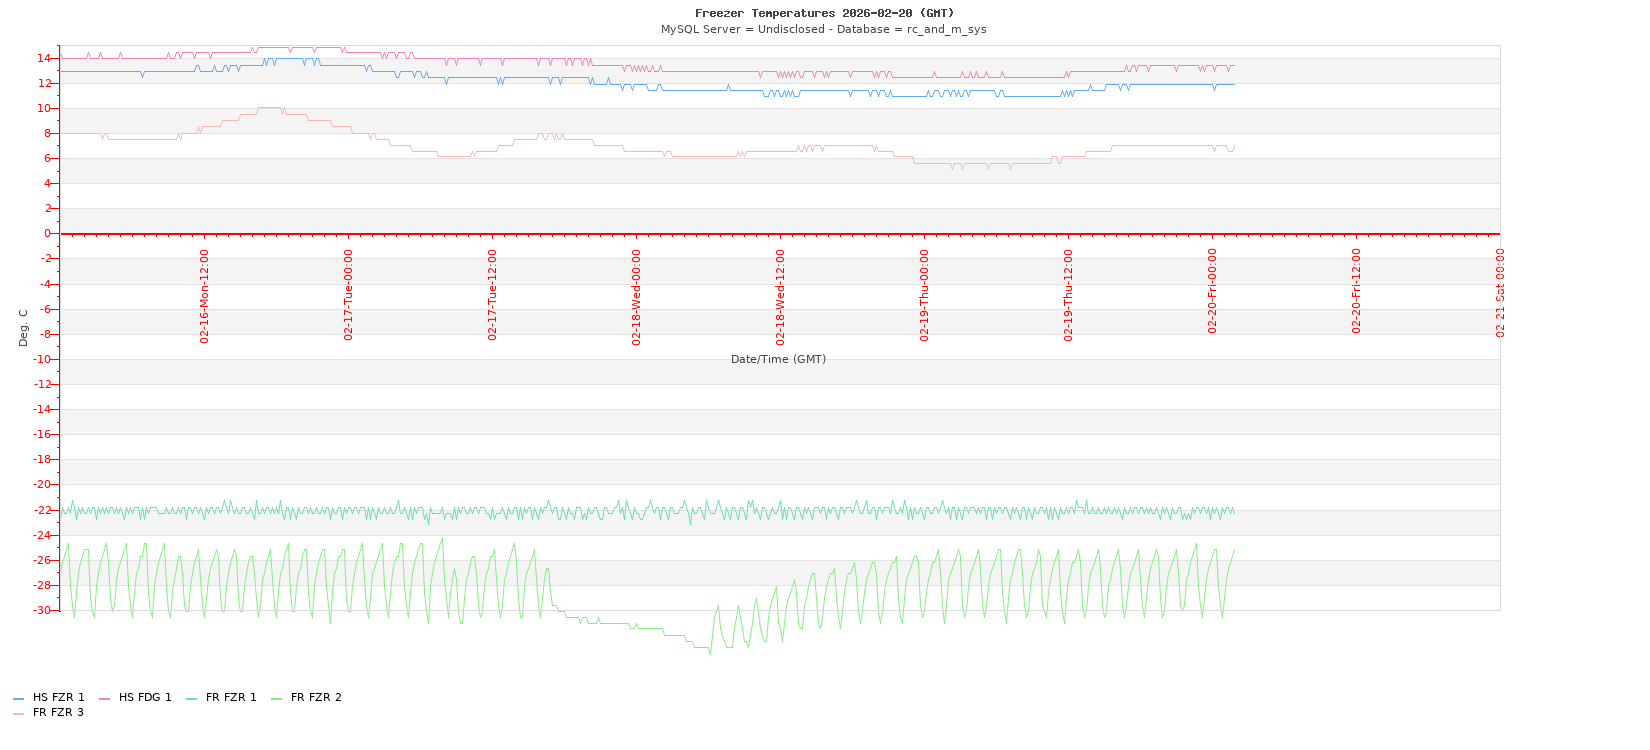Click the teal FR FZR 1 legend marker
1650x750 pixels.
point(191,699)
